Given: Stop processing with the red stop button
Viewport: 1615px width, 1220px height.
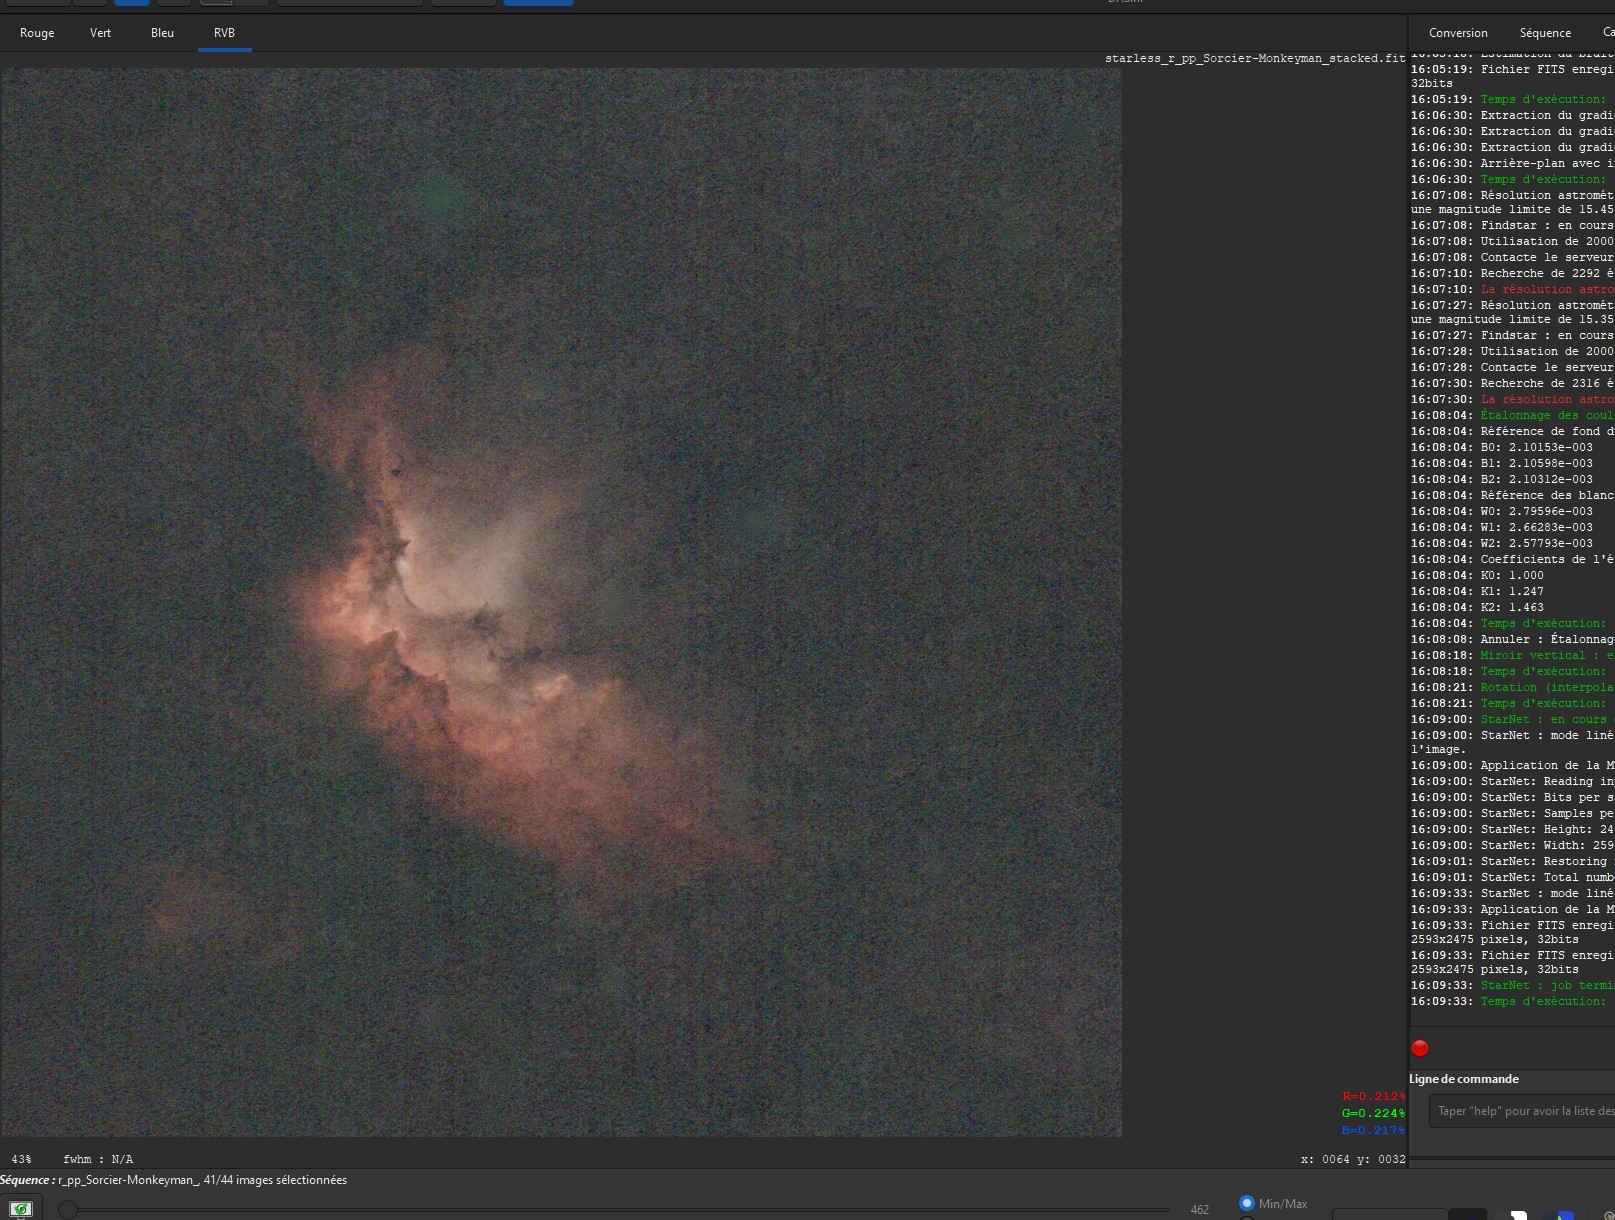Looking at the screenshot, I should (1420, 1048).
